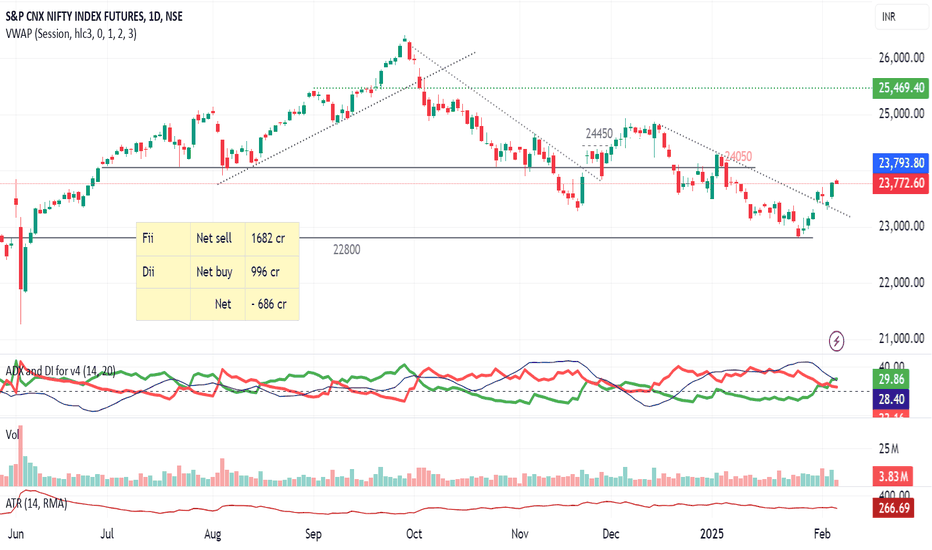Screen dimensions: 932x550
Task: Click the Net sell table cell
Action: coord(218,238)
